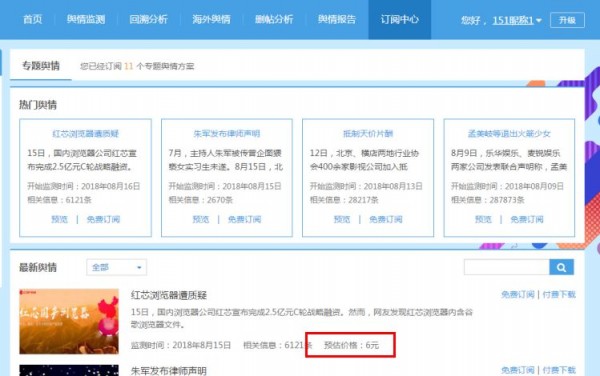Open the 红芯浏览器遭质疑 list thumbnail image

pyautogui.click(x=69, y=321)
